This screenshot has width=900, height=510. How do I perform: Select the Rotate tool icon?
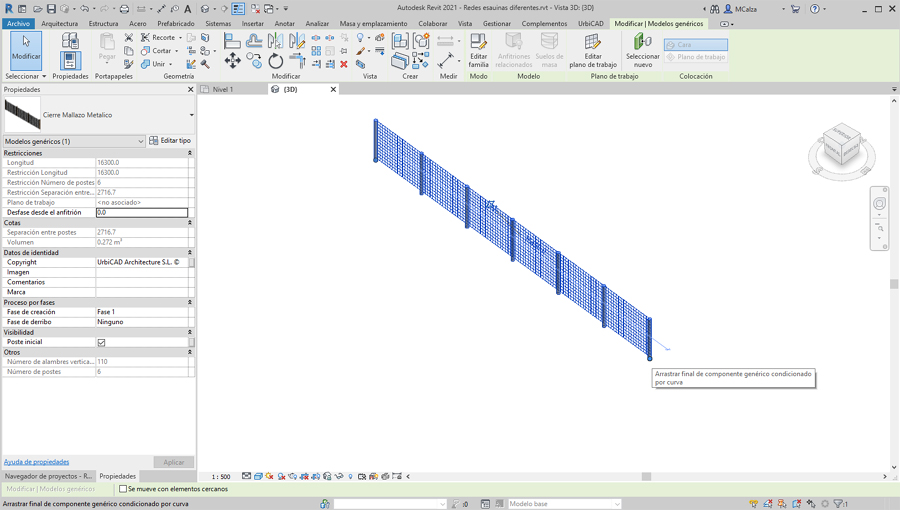pos(276,62)
